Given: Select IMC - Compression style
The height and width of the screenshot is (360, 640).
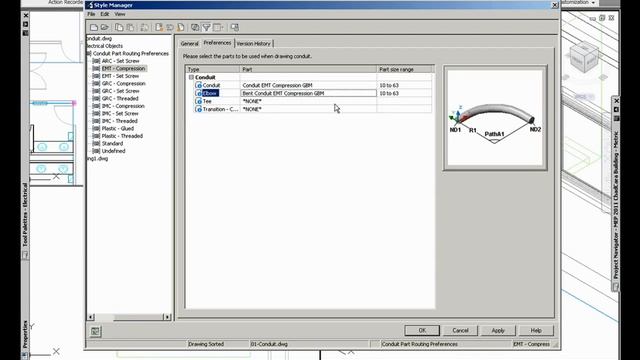Looking at the screenshot, I should (x=123, y=106).
